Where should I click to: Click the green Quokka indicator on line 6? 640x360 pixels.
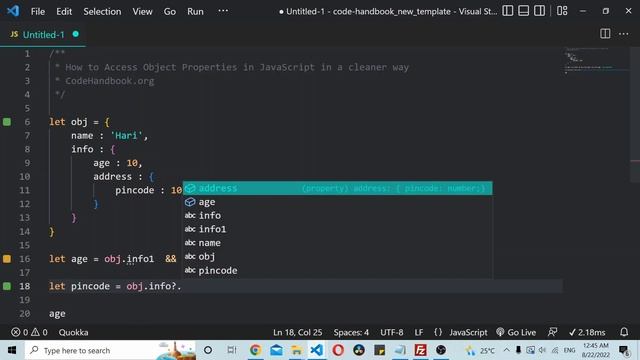click(x=7, y=122)
